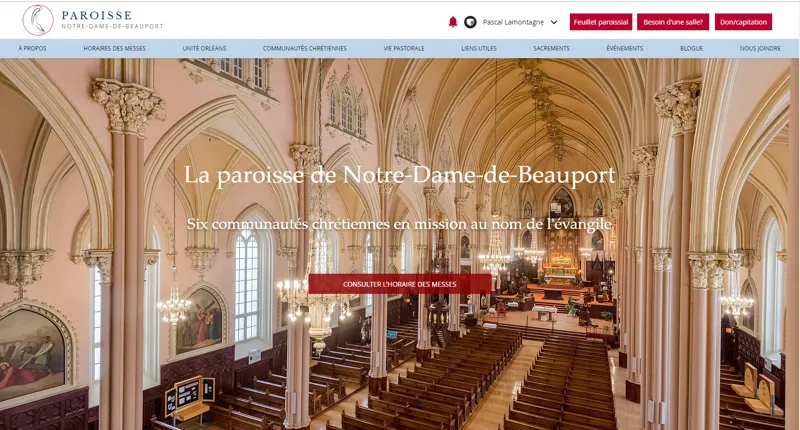Viewport: 800px width, 430px height.
Task: Click the user avatar icon
Action: [x=470, y=22]
